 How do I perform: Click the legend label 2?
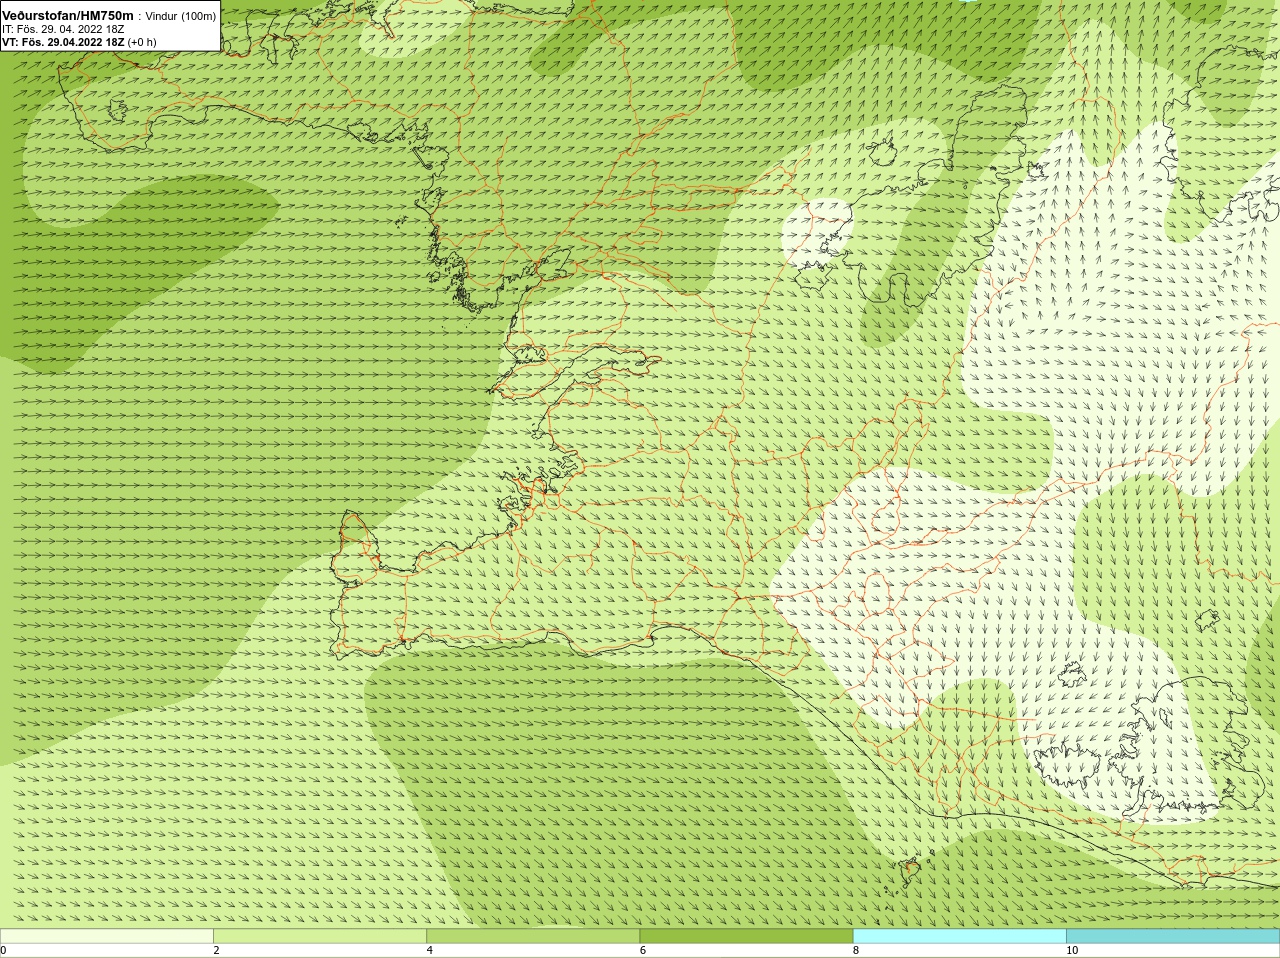216,951
